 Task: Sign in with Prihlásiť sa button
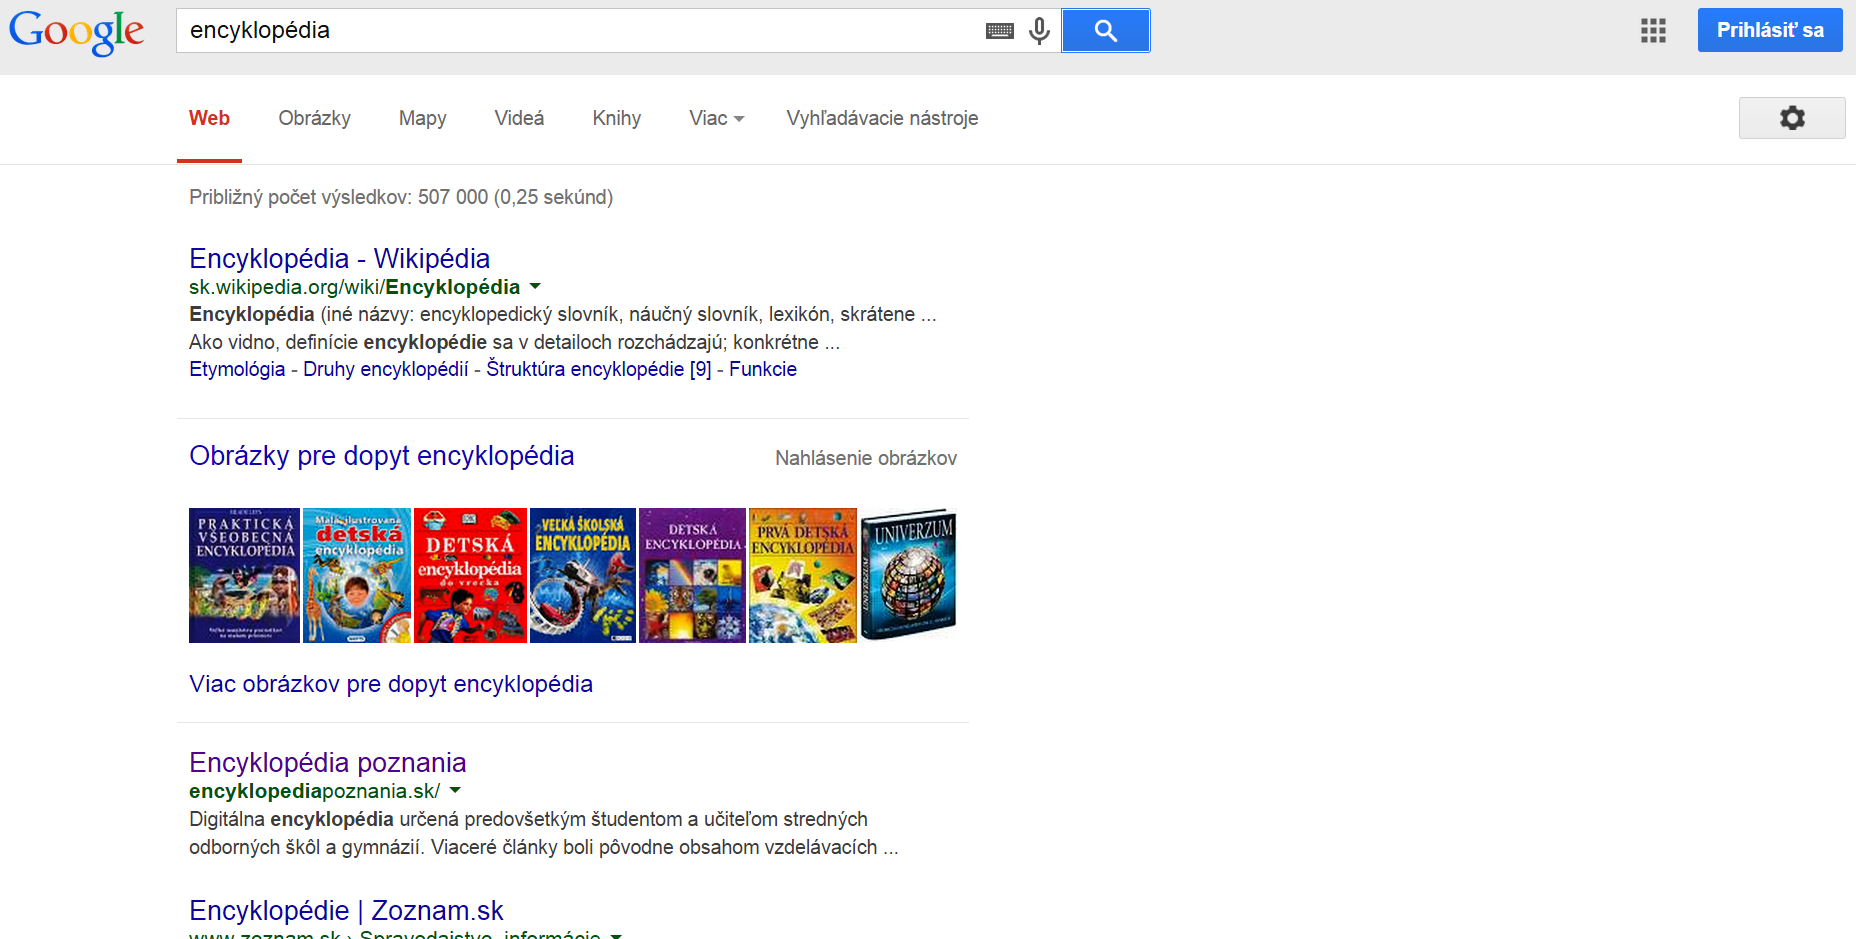tap(1770, 30)
